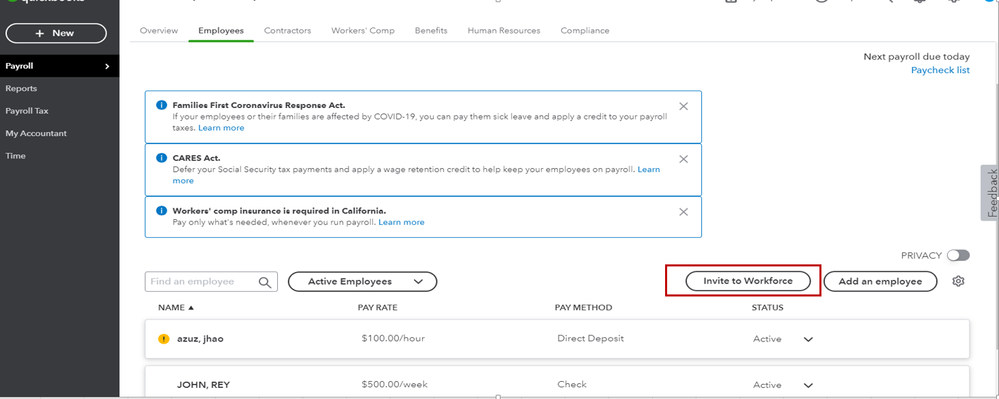Click the STATUS column header
The image size is (999, 399).
click(767, 307)
